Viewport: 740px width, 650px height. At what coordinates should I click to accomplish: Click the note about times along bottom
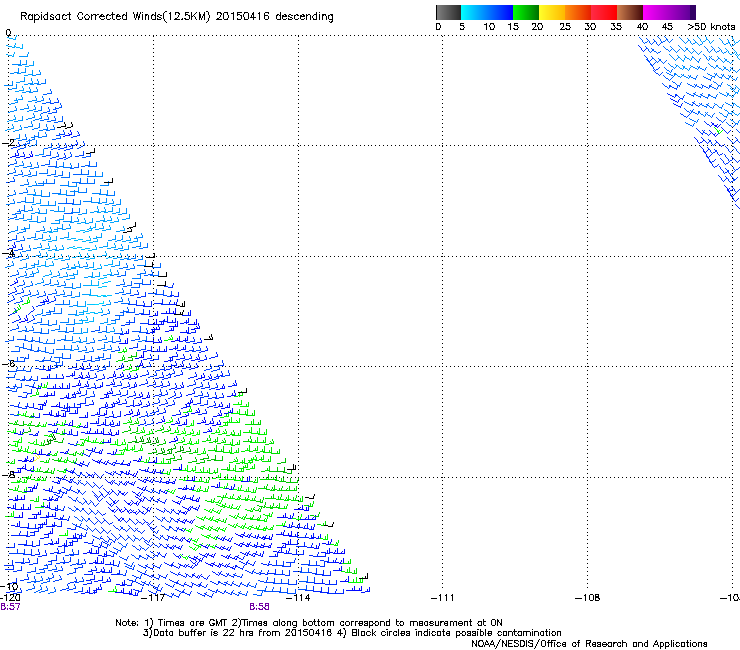tap(367, 623)
